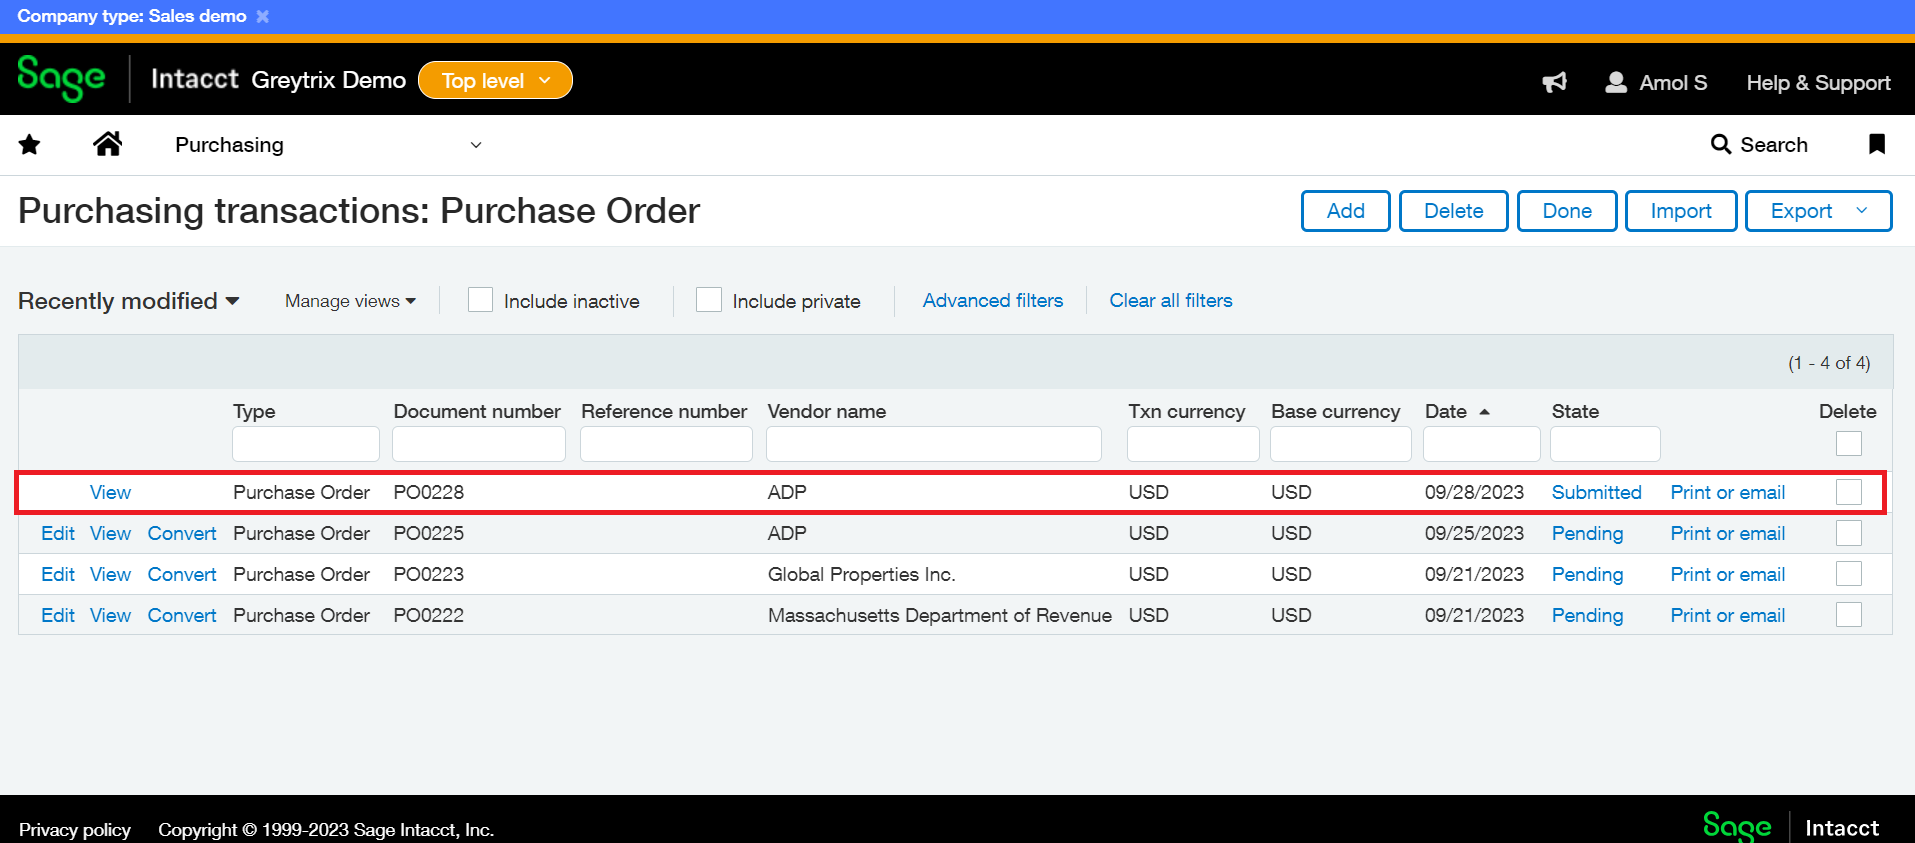Image resolution: width=1915 pixels, height=843 pixels.
Task: Click Clear all filters
Action: 1171,300
